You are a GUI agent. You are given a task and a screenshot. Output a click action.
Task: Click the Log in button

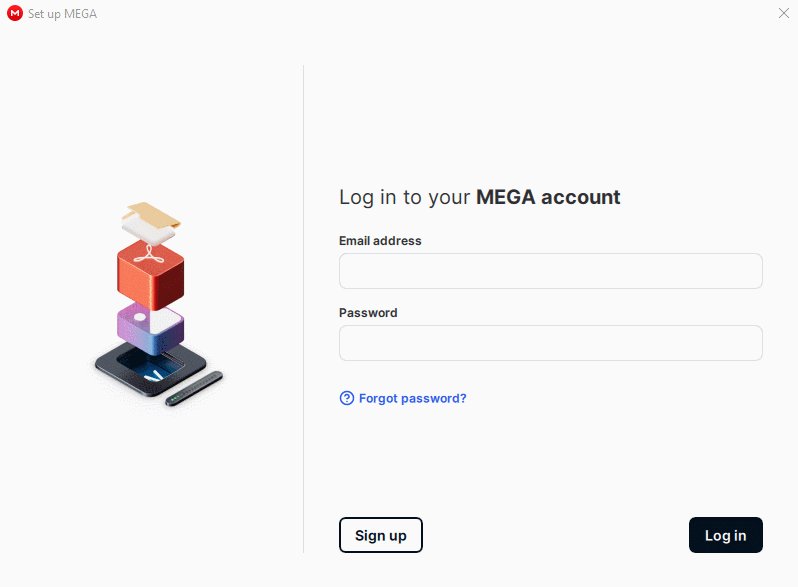coord(726,535)
